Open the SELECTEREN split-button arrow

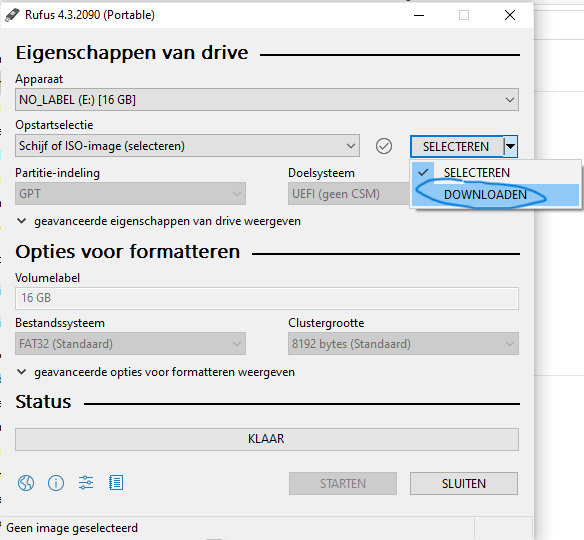511,146
